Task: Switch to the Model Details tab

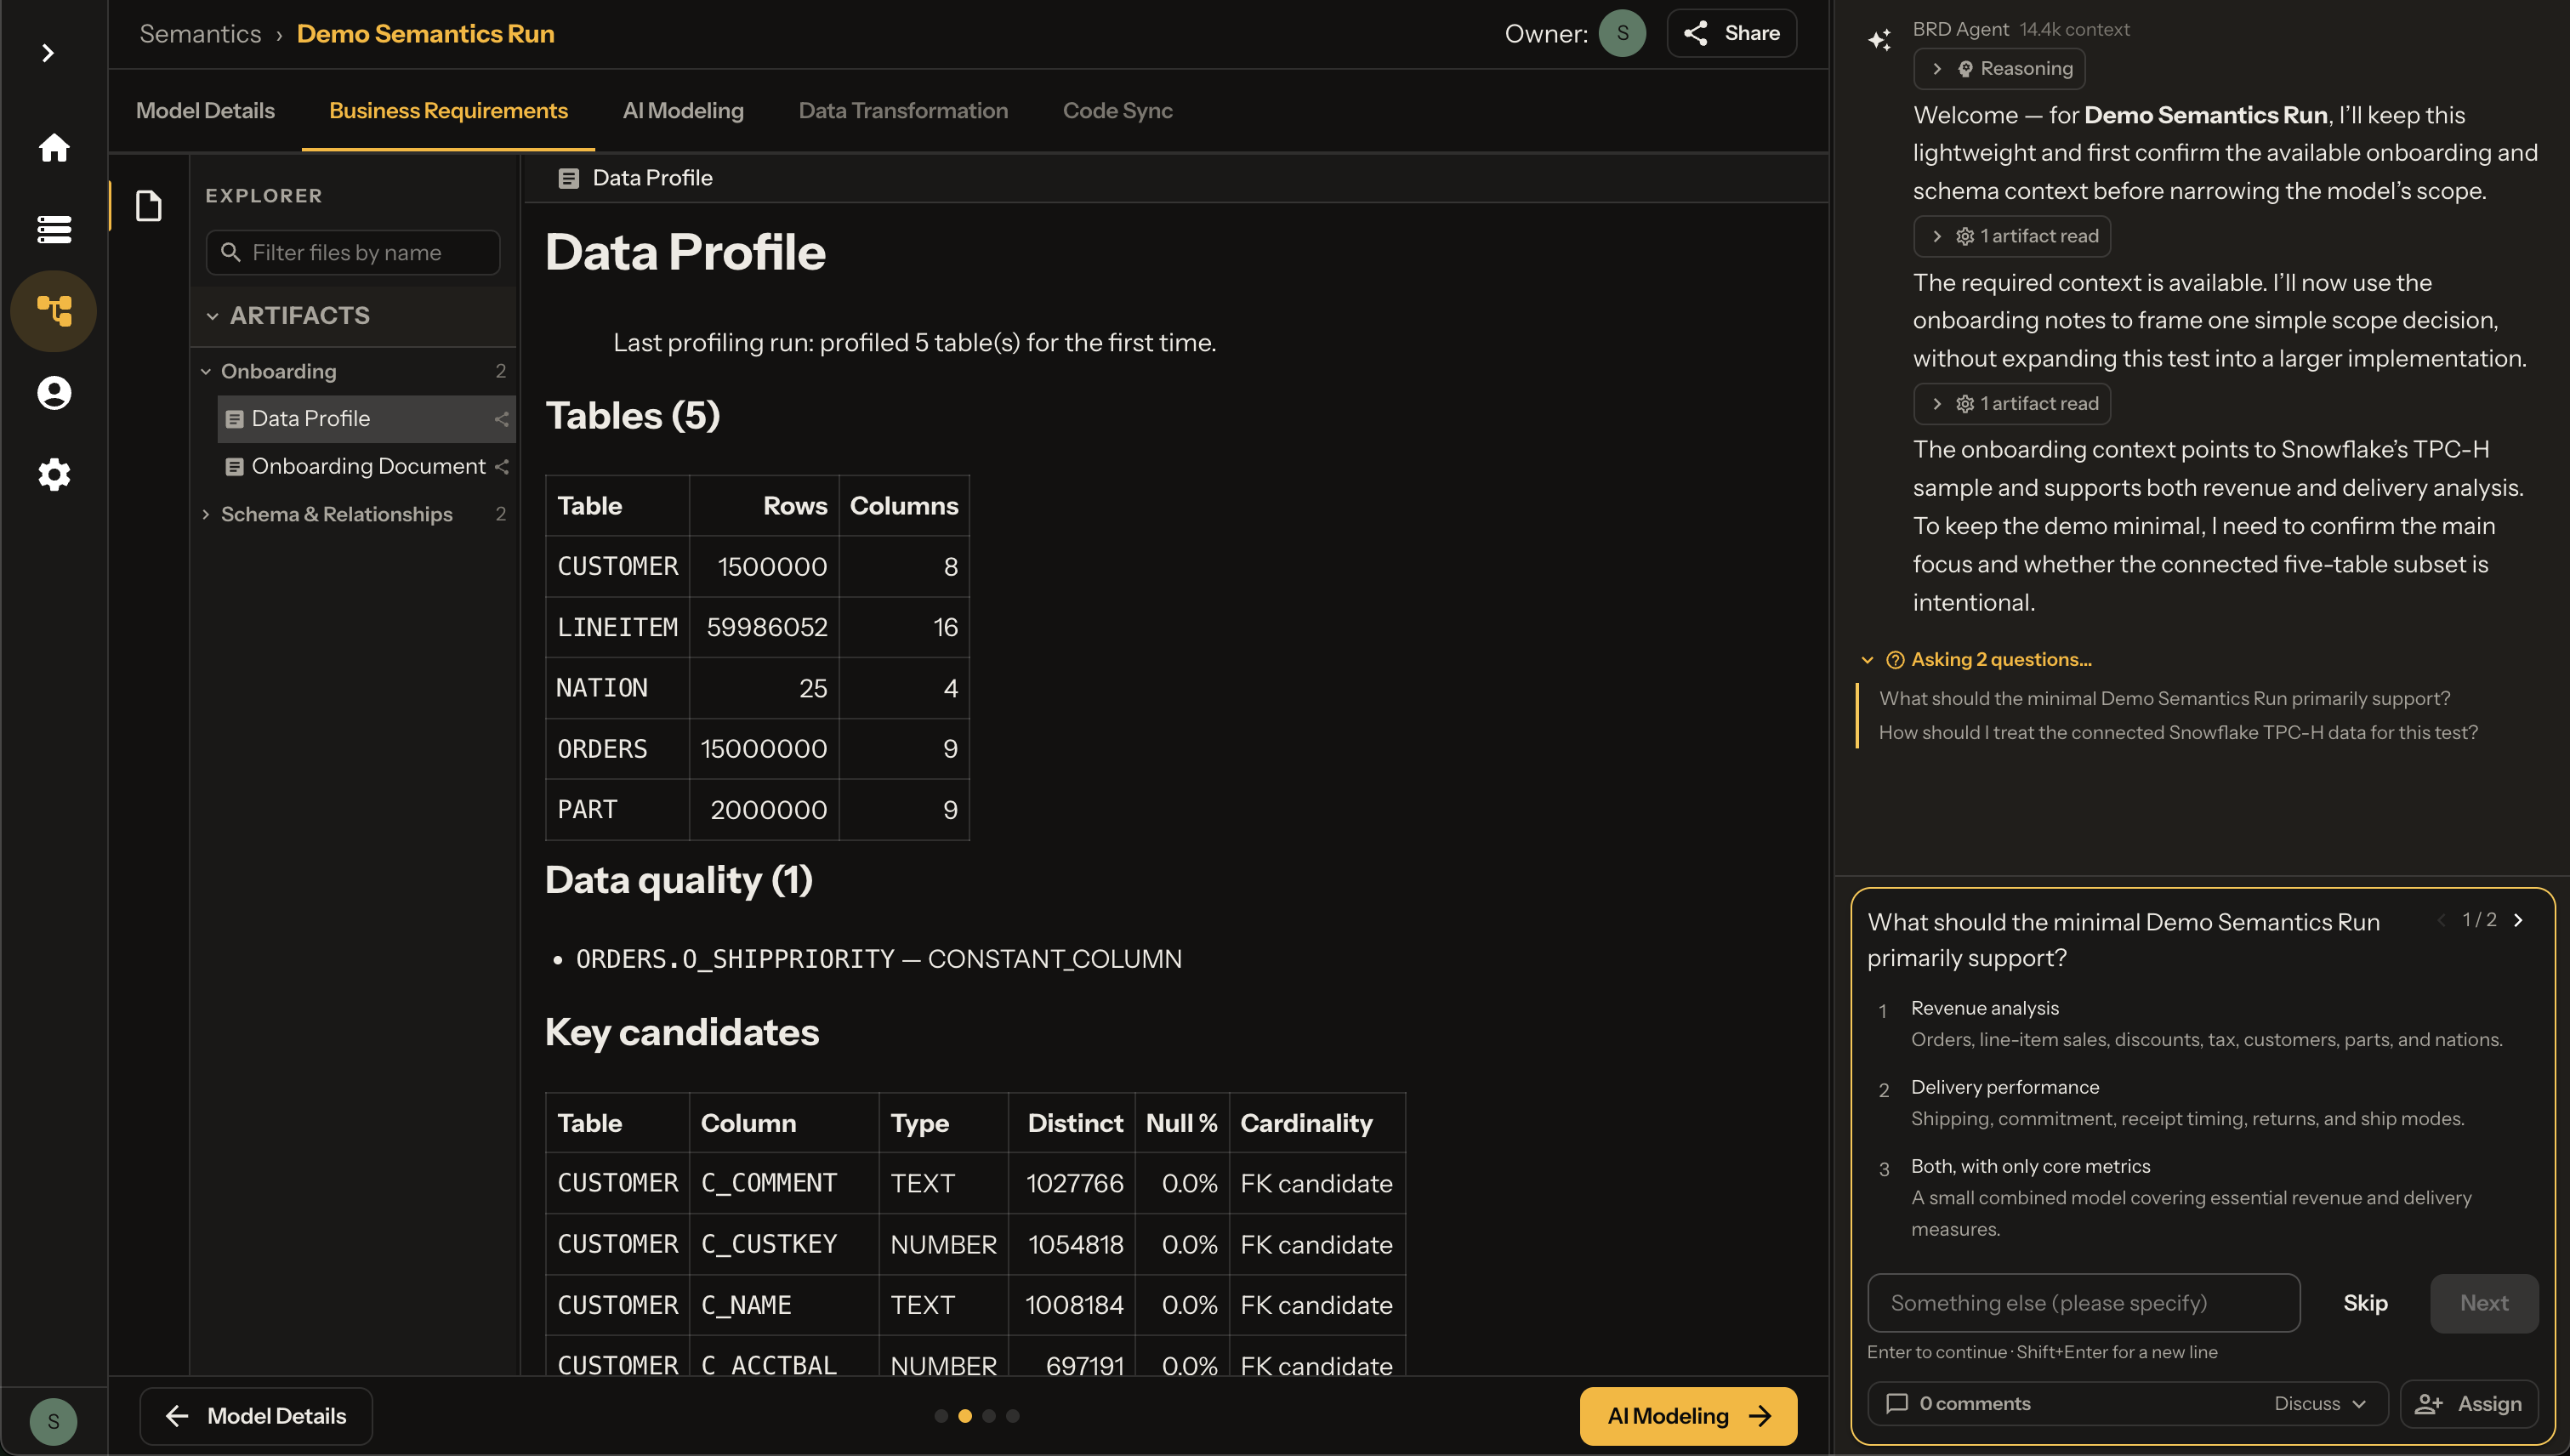Action: pos(205,110)
